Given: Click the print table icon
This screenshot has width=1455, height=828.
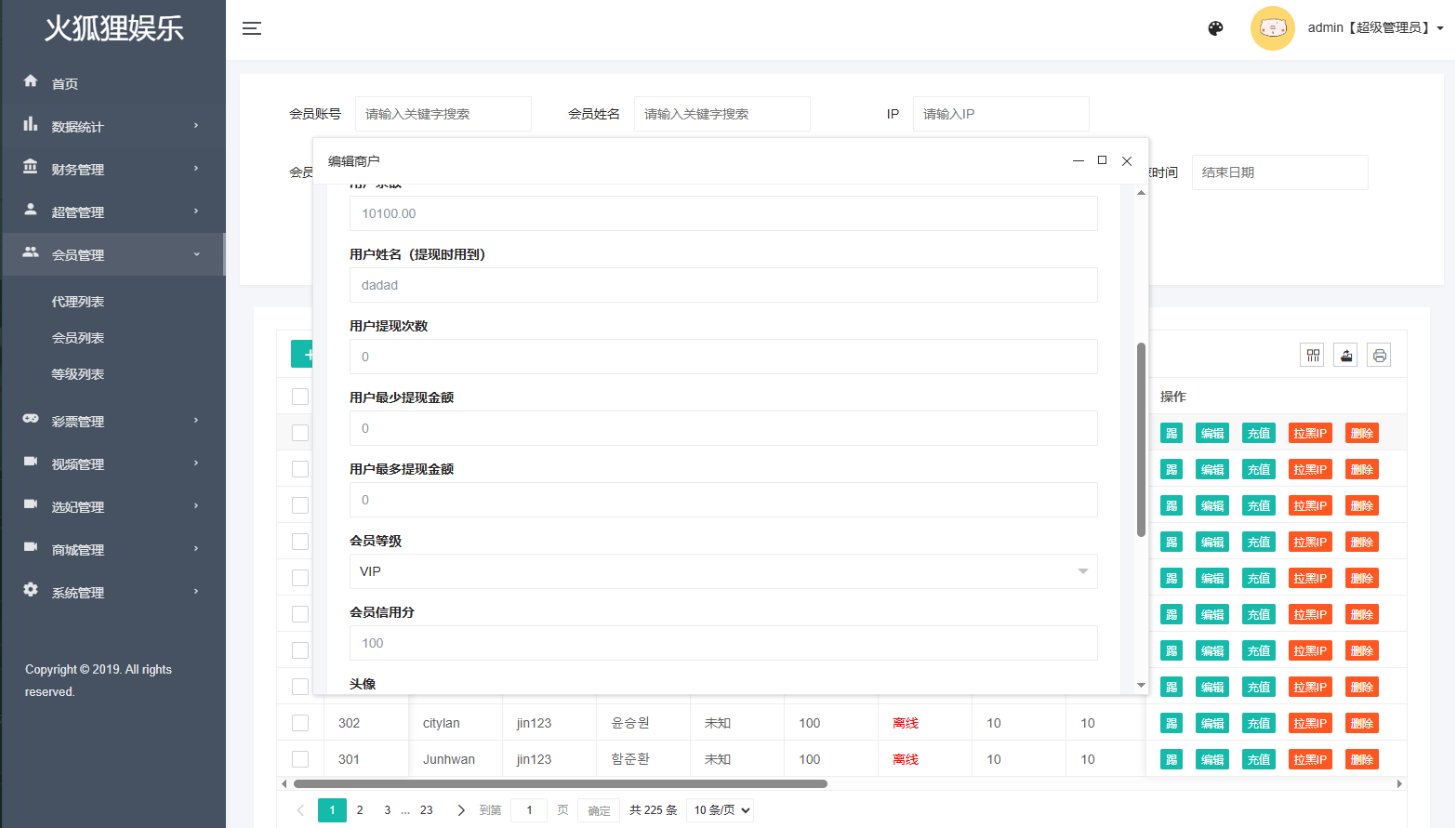Looking at the screenshot, I should click(x=1380, y=355).
